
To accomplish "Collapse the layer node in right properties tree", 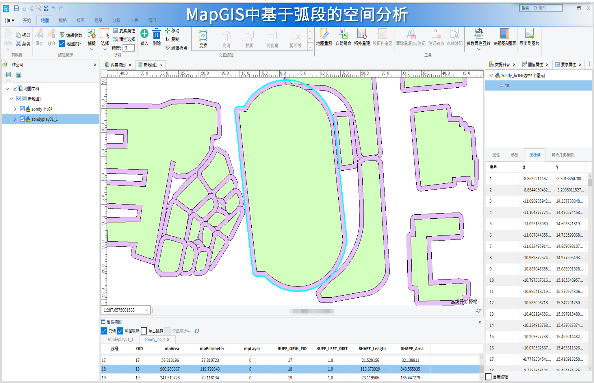I will pos(491,75).
